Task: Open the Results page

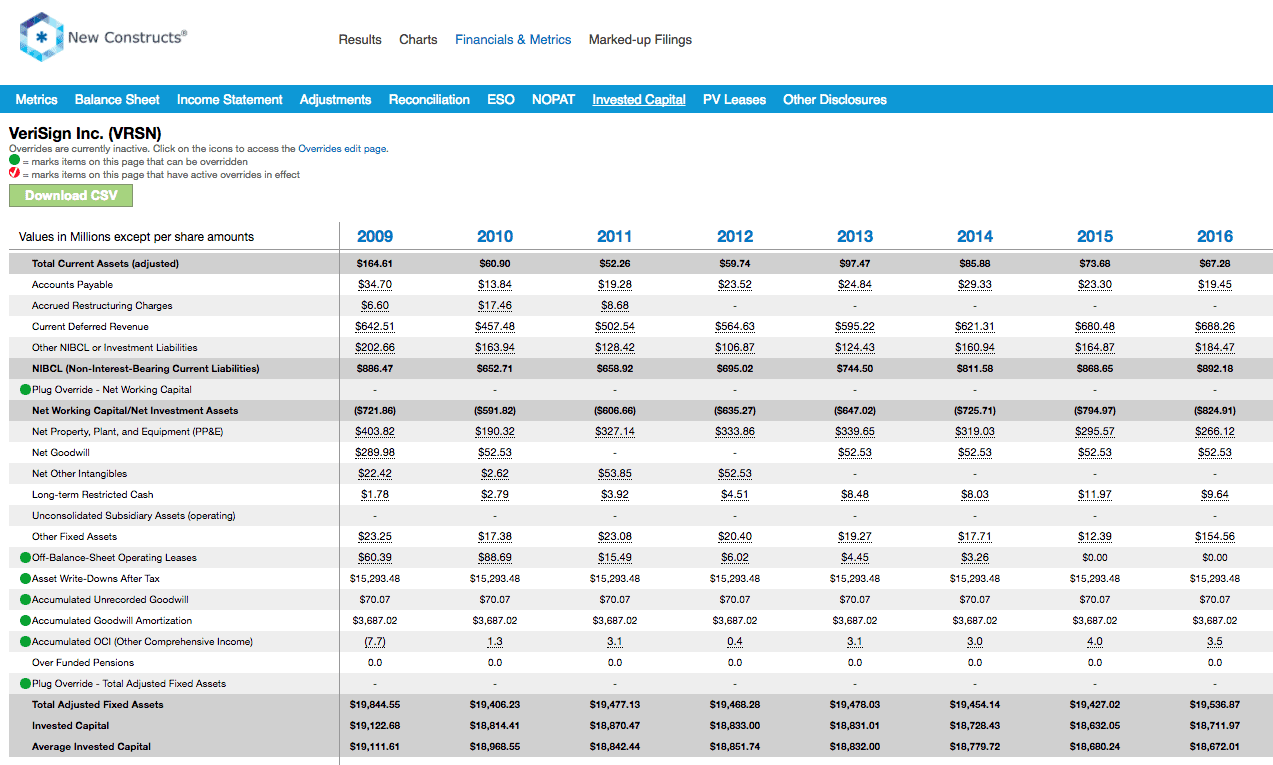Action: pos(360,40)
